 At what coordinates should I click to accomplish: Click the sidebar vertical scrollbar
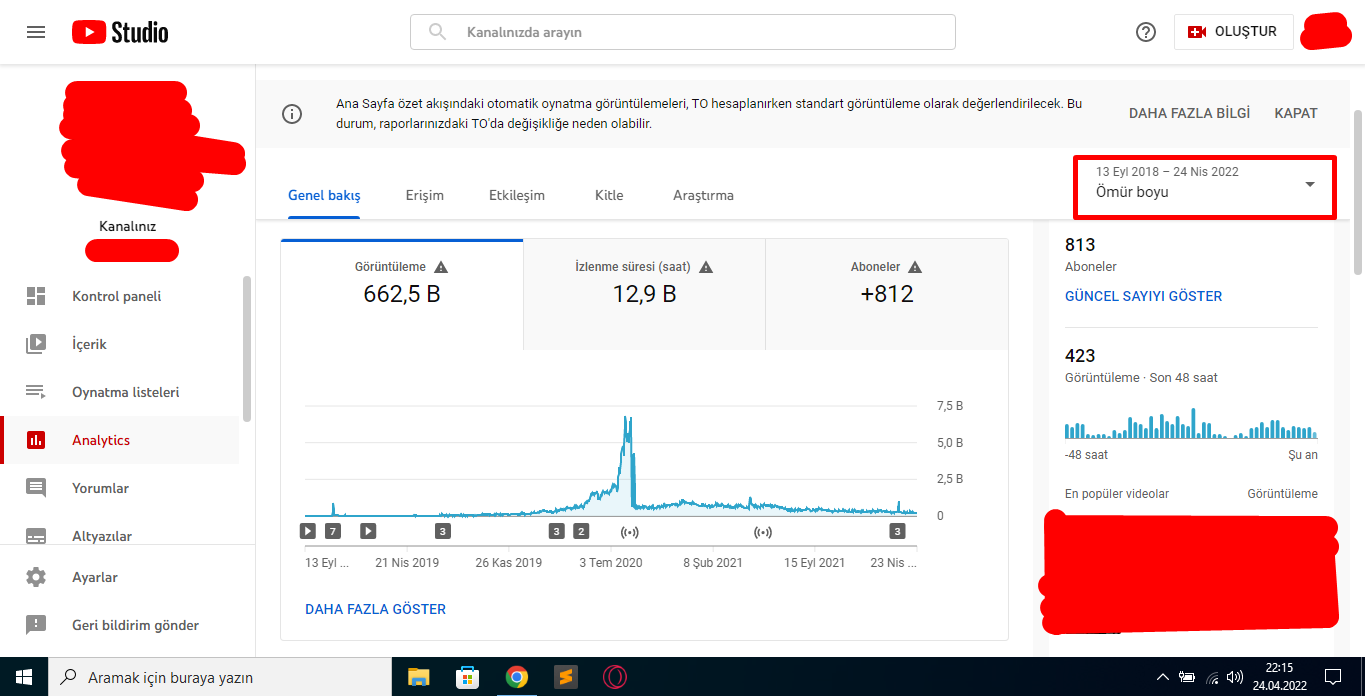pyautogui.click(x=247, y=348)
